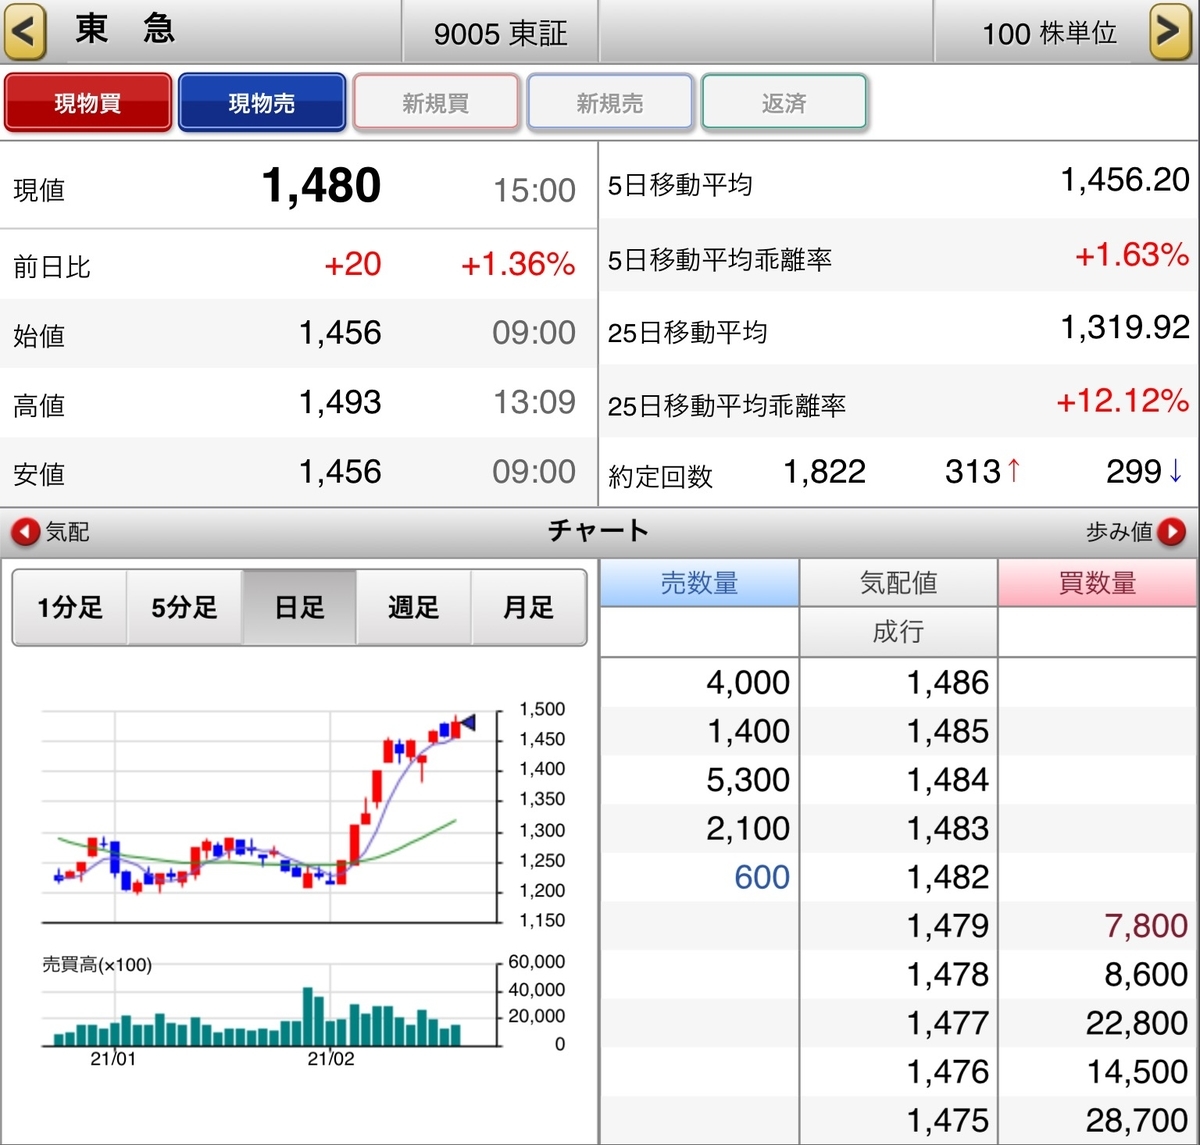Tap the 新規買 margin buy button
The image size is (1200, 1145).
tap(436, 103)
